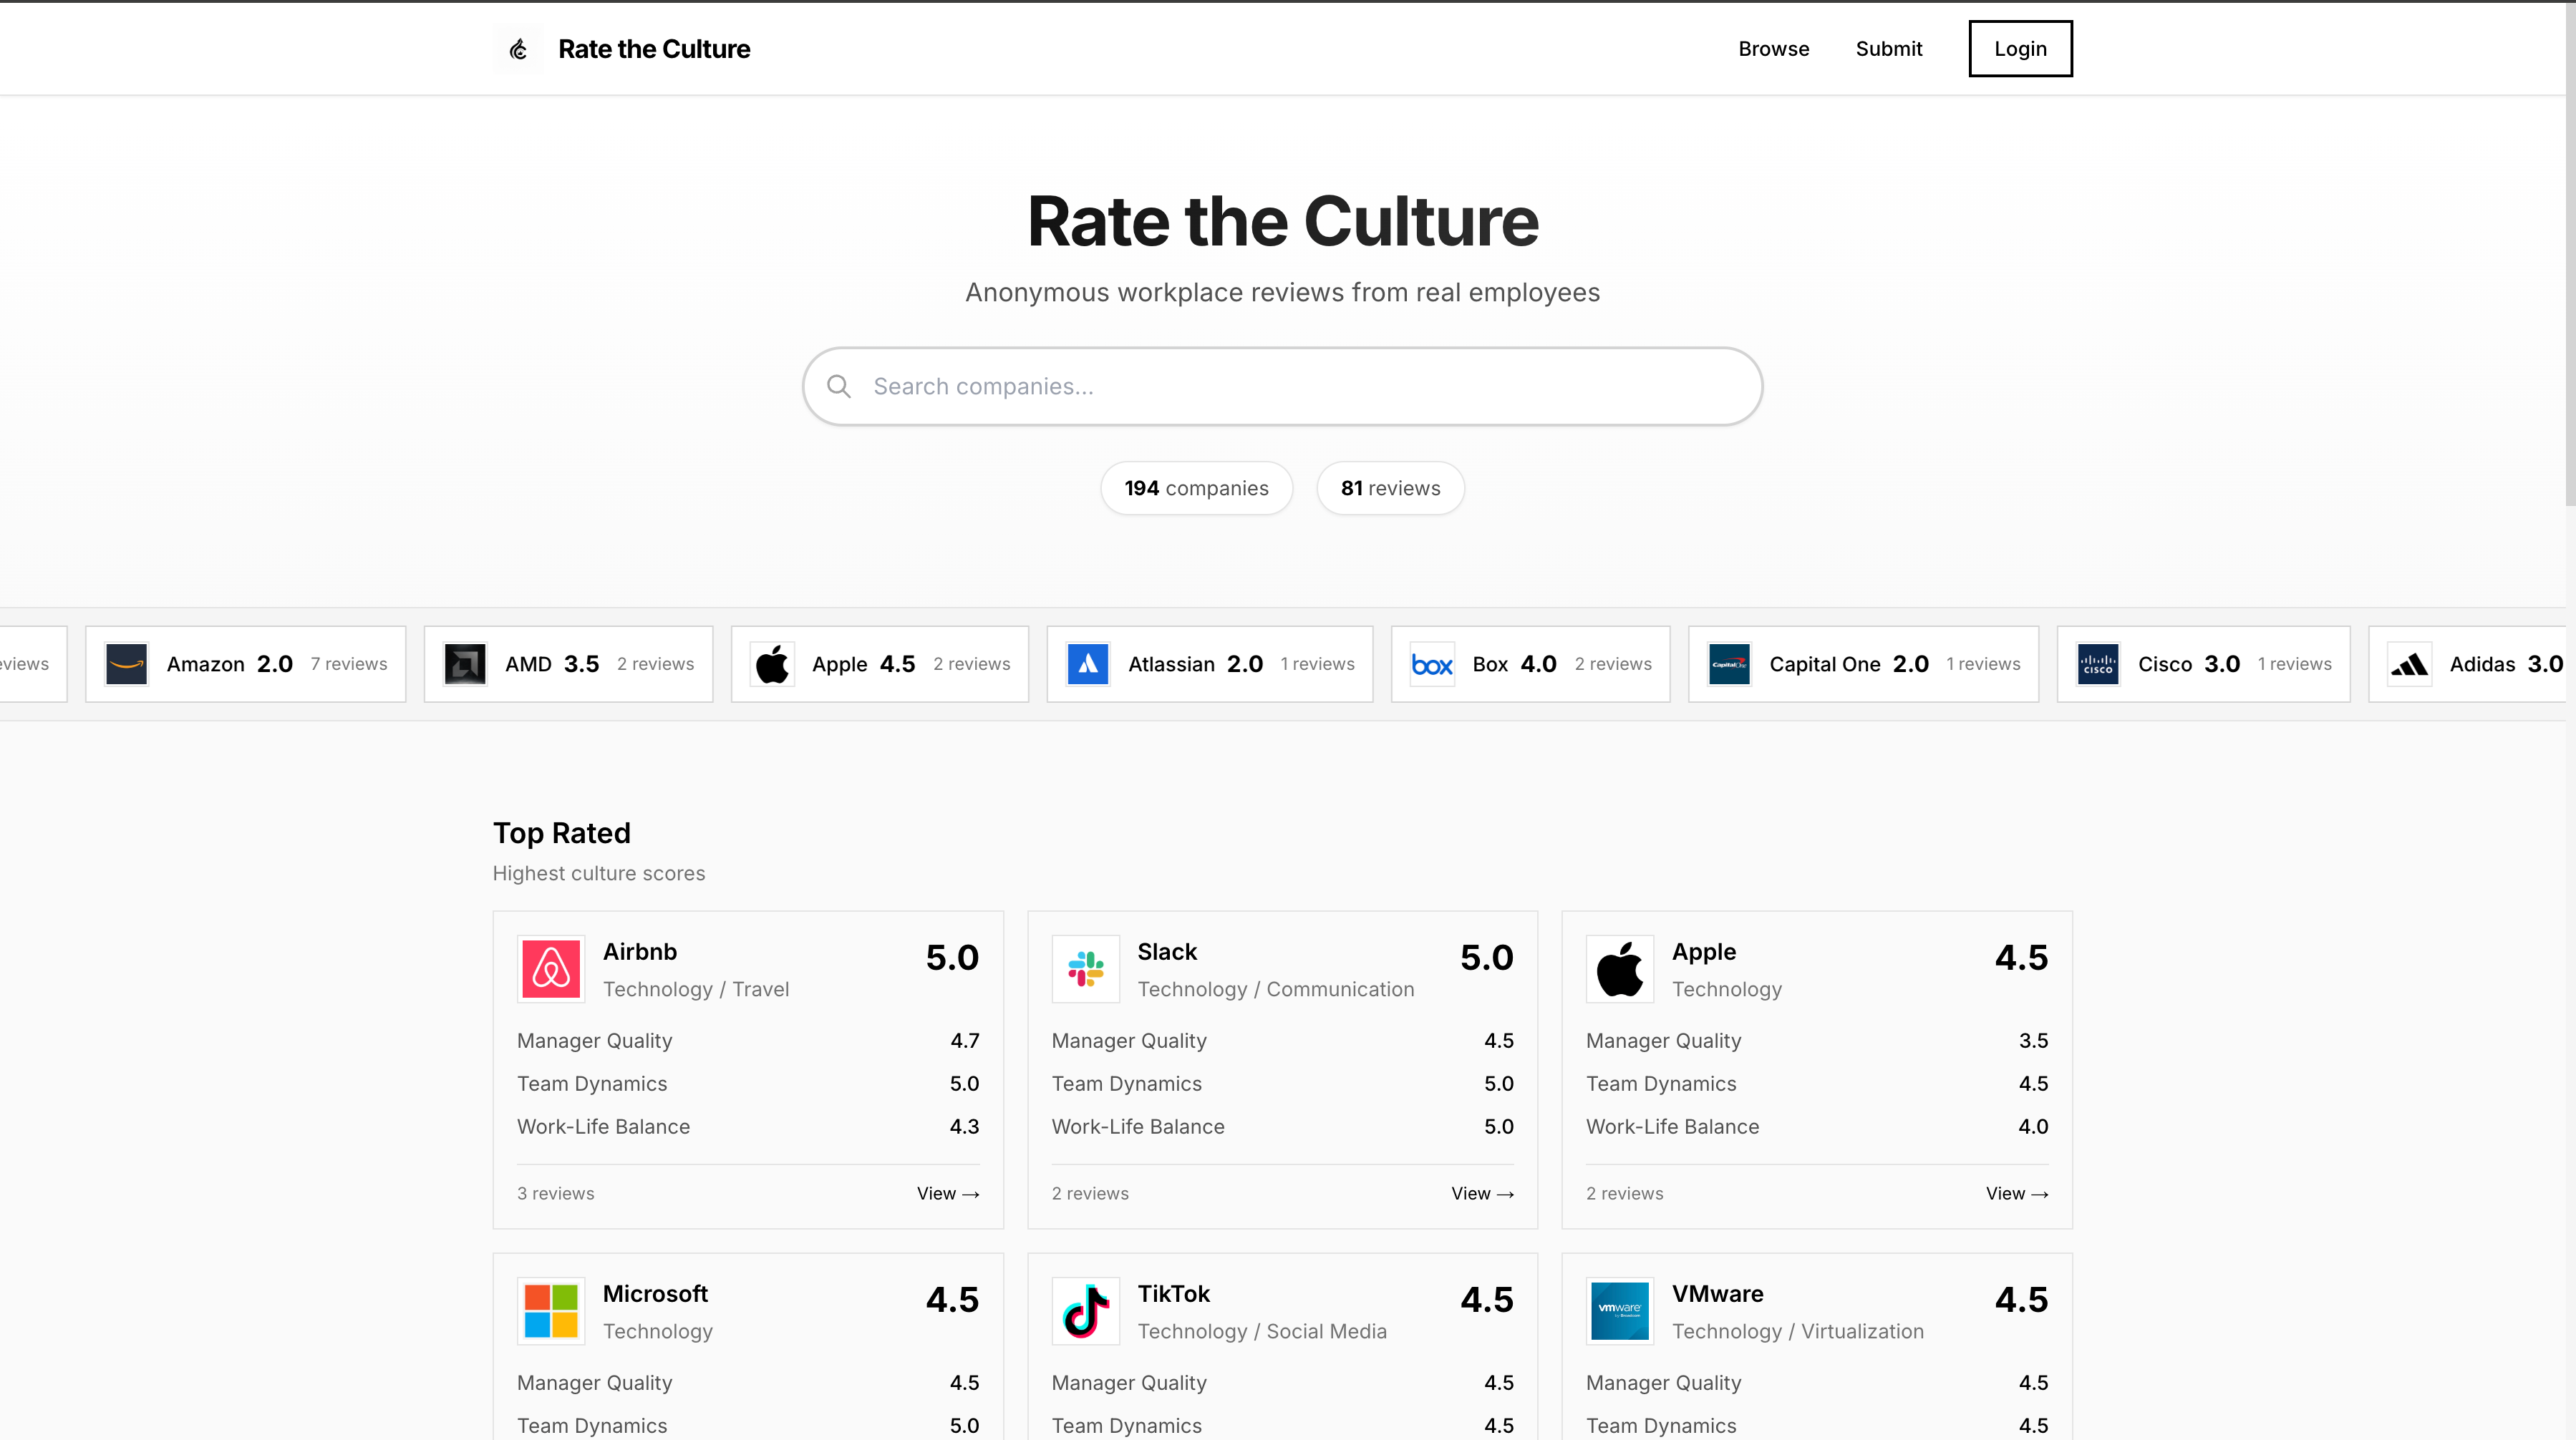Viewport: 2576px width, 1440px height.
Task: Click the Top Rated heading
Action: point(561,833)
